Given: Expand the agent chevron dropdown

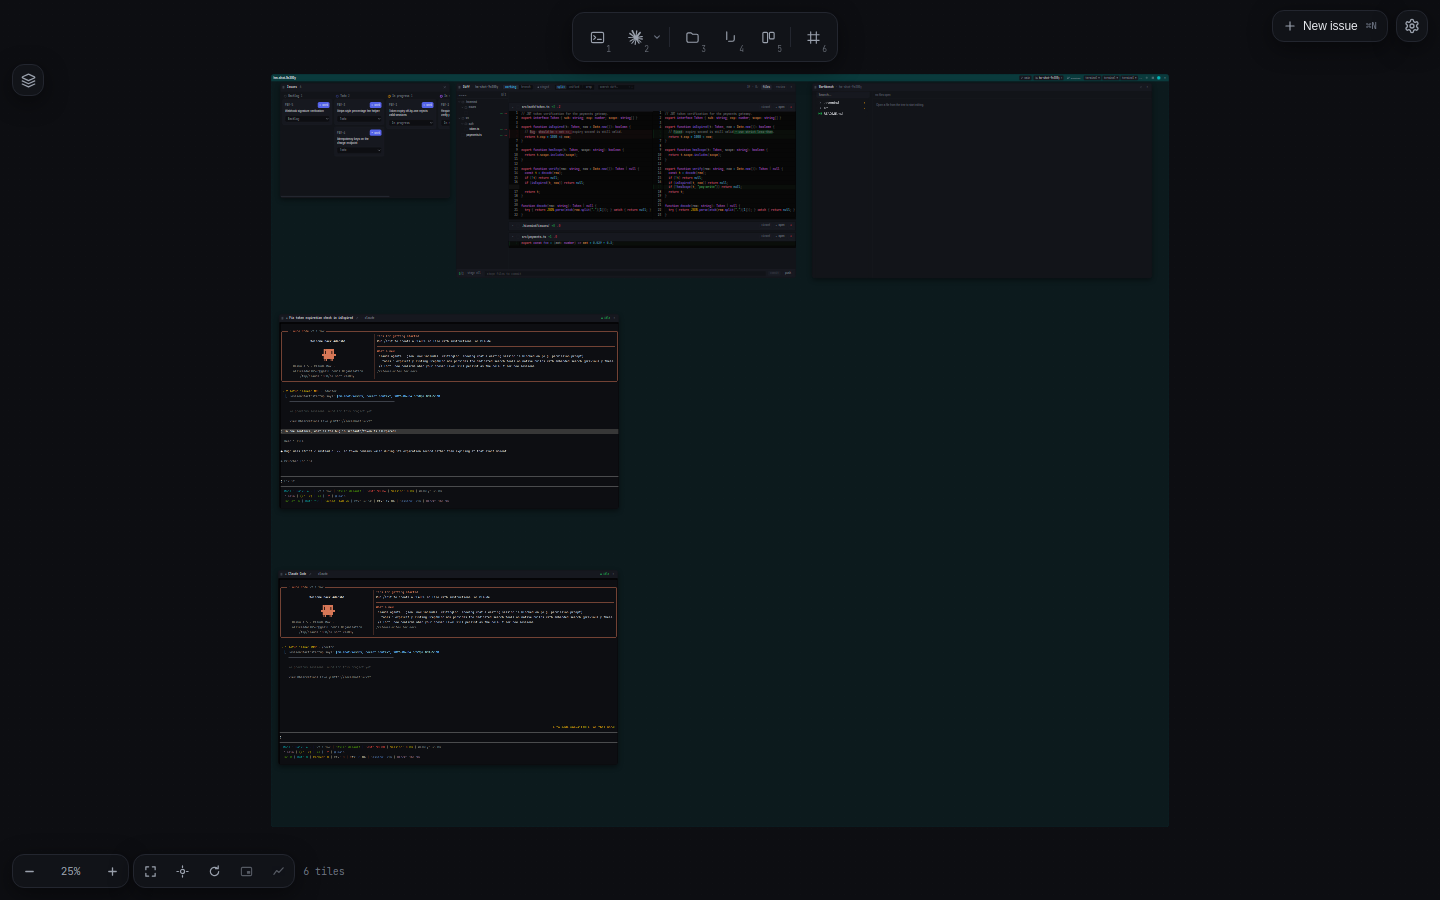Looking at the screenshot, I should coord(657,38).
